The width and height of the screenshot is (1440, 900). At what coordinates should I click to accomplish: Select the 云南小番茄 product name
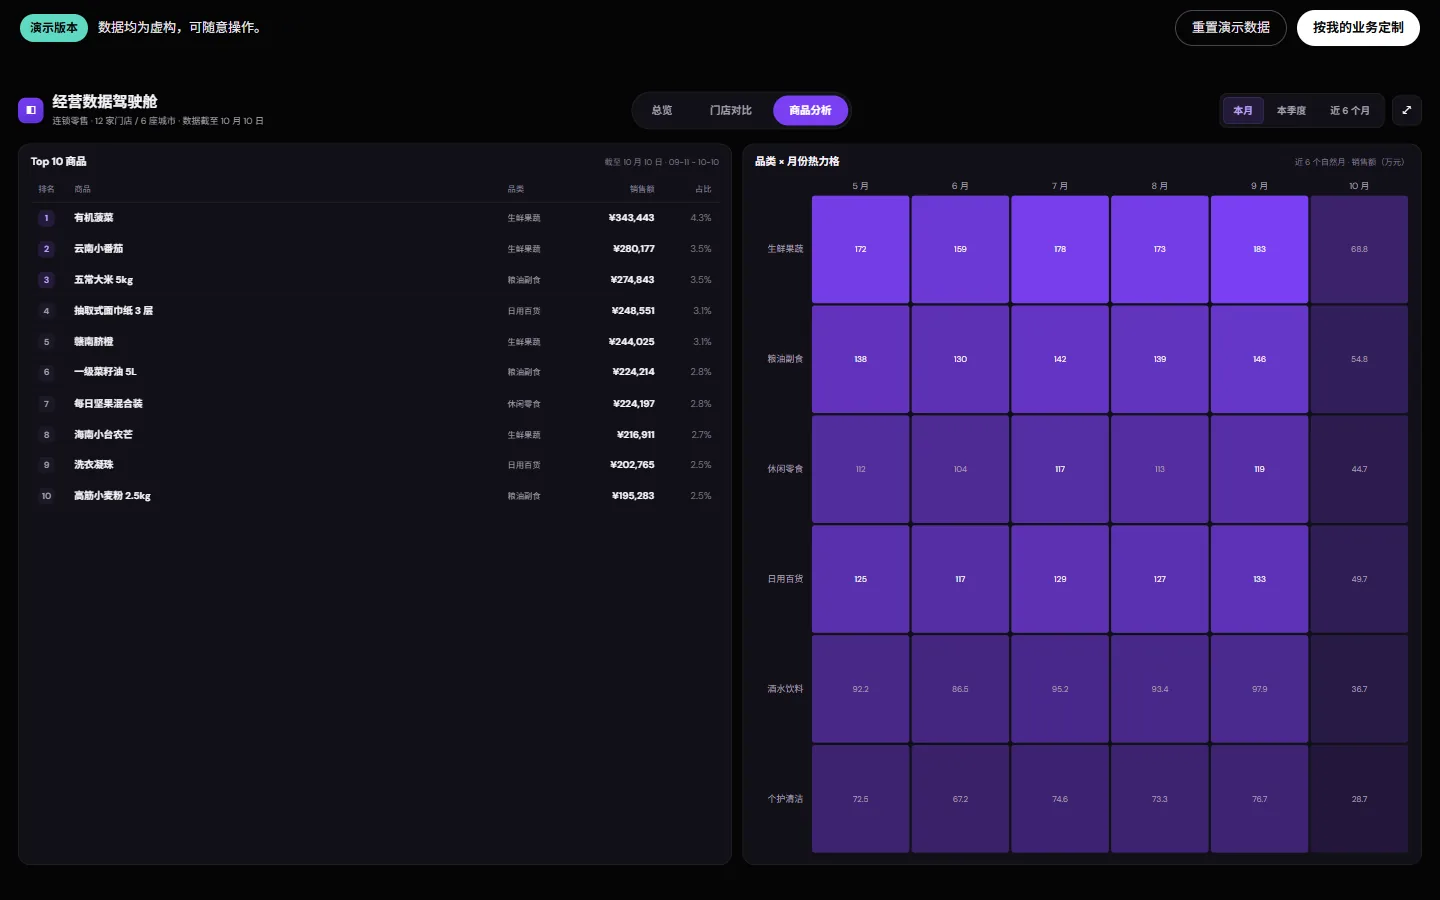(x=98, y=249)
